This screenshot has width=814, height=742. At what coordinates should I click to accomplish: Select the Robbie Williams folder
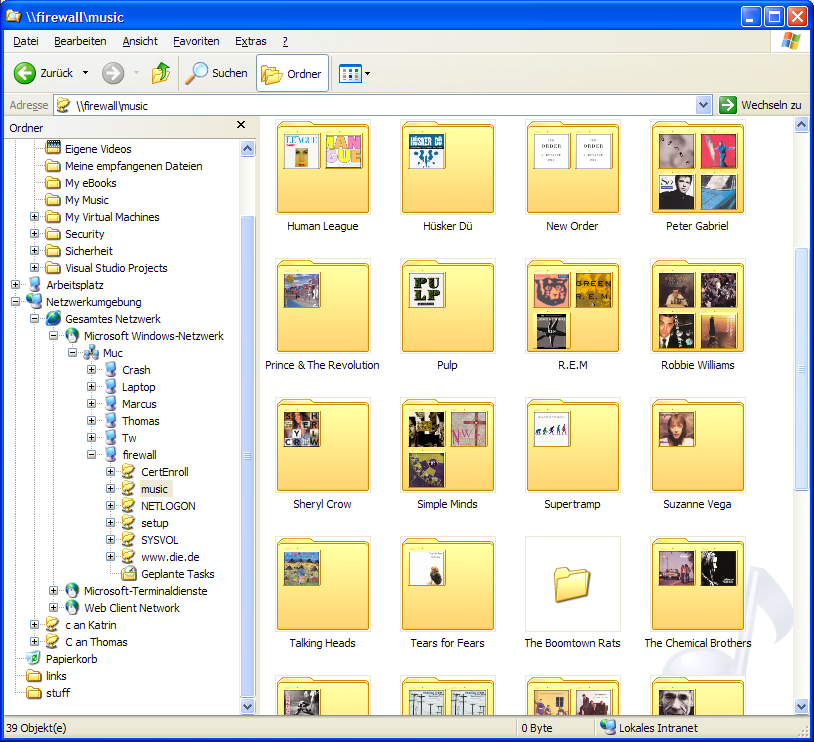point(698,306)
